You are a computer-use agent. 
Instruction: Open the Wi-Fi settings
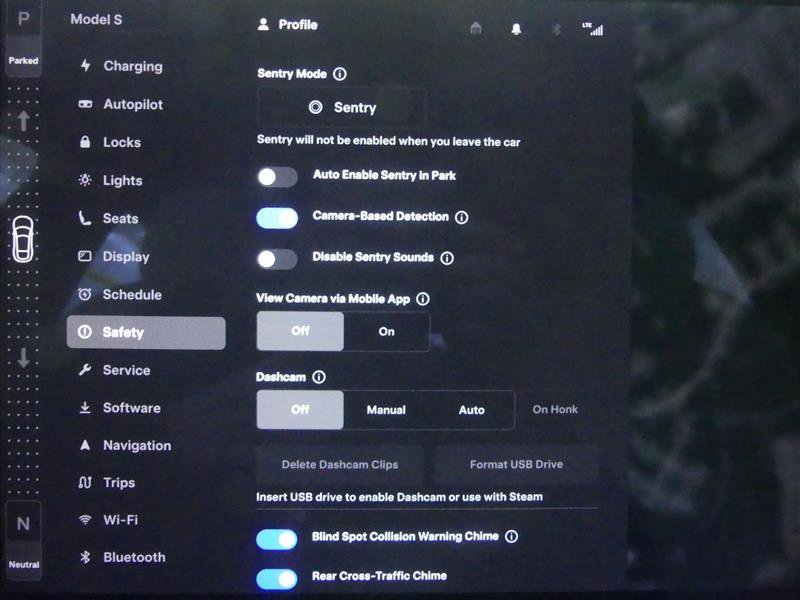[x=108, y=520]
